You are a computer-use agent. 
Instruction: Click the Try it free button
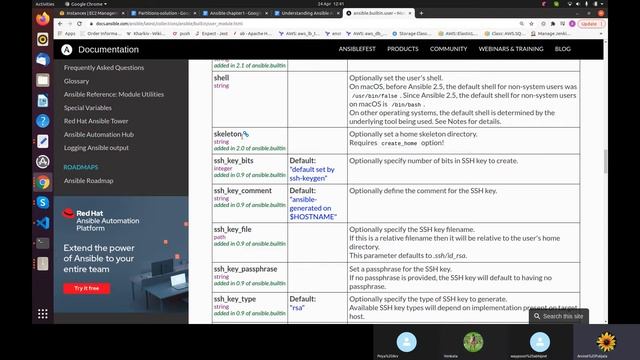tap(87, 288)
